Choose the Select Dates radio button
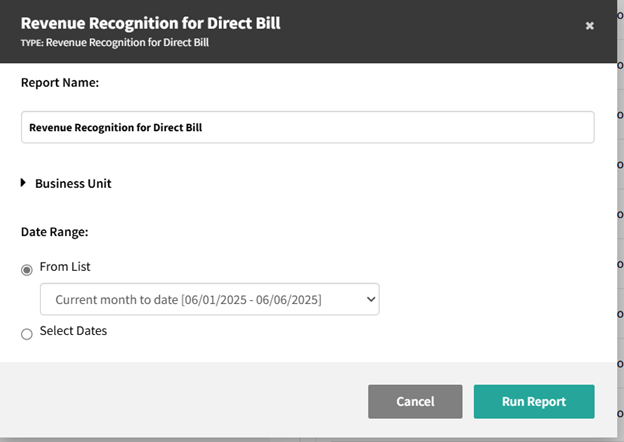624x442 pixels. click(x=27, y=334)
